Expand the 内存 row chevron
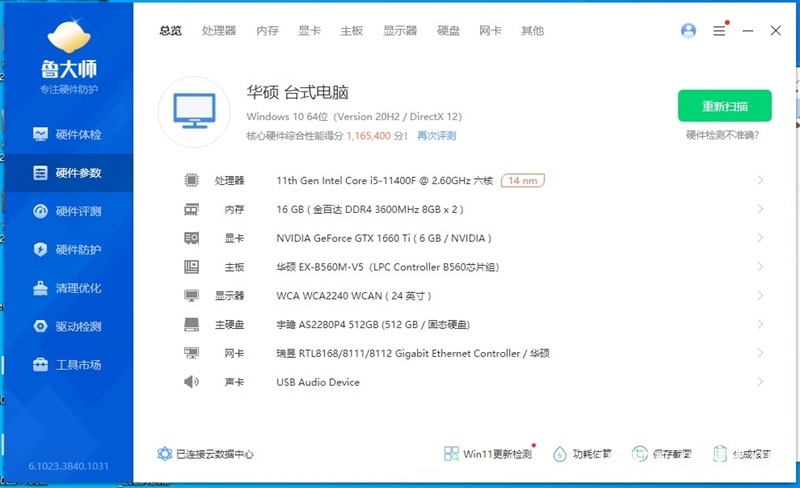Image resolution: width=800 pixels, height=488 pixels. [x=760, y=209]
